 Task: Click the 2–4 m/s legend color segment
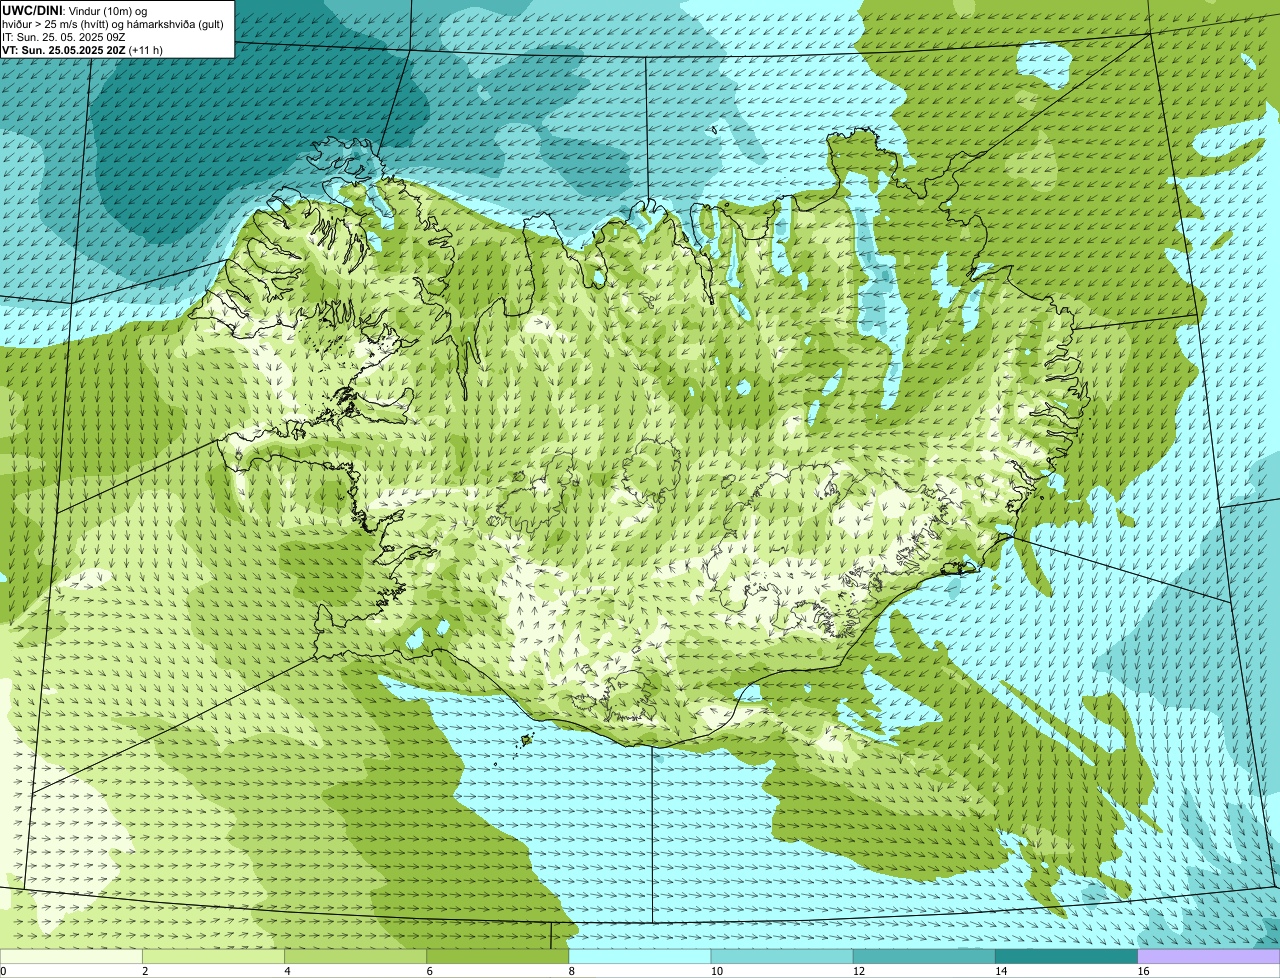click(213, 957)
